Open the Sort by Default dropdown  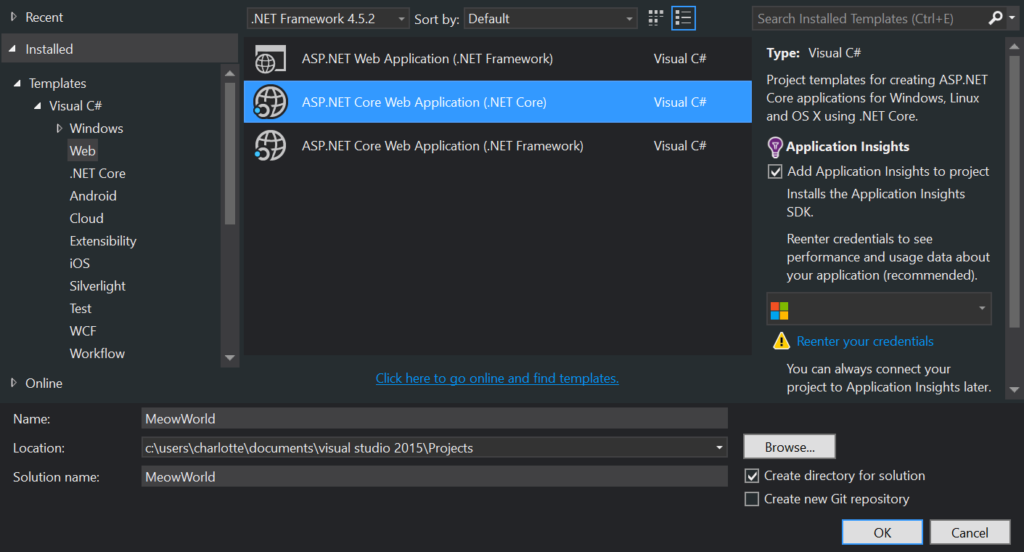pos(550,18)
